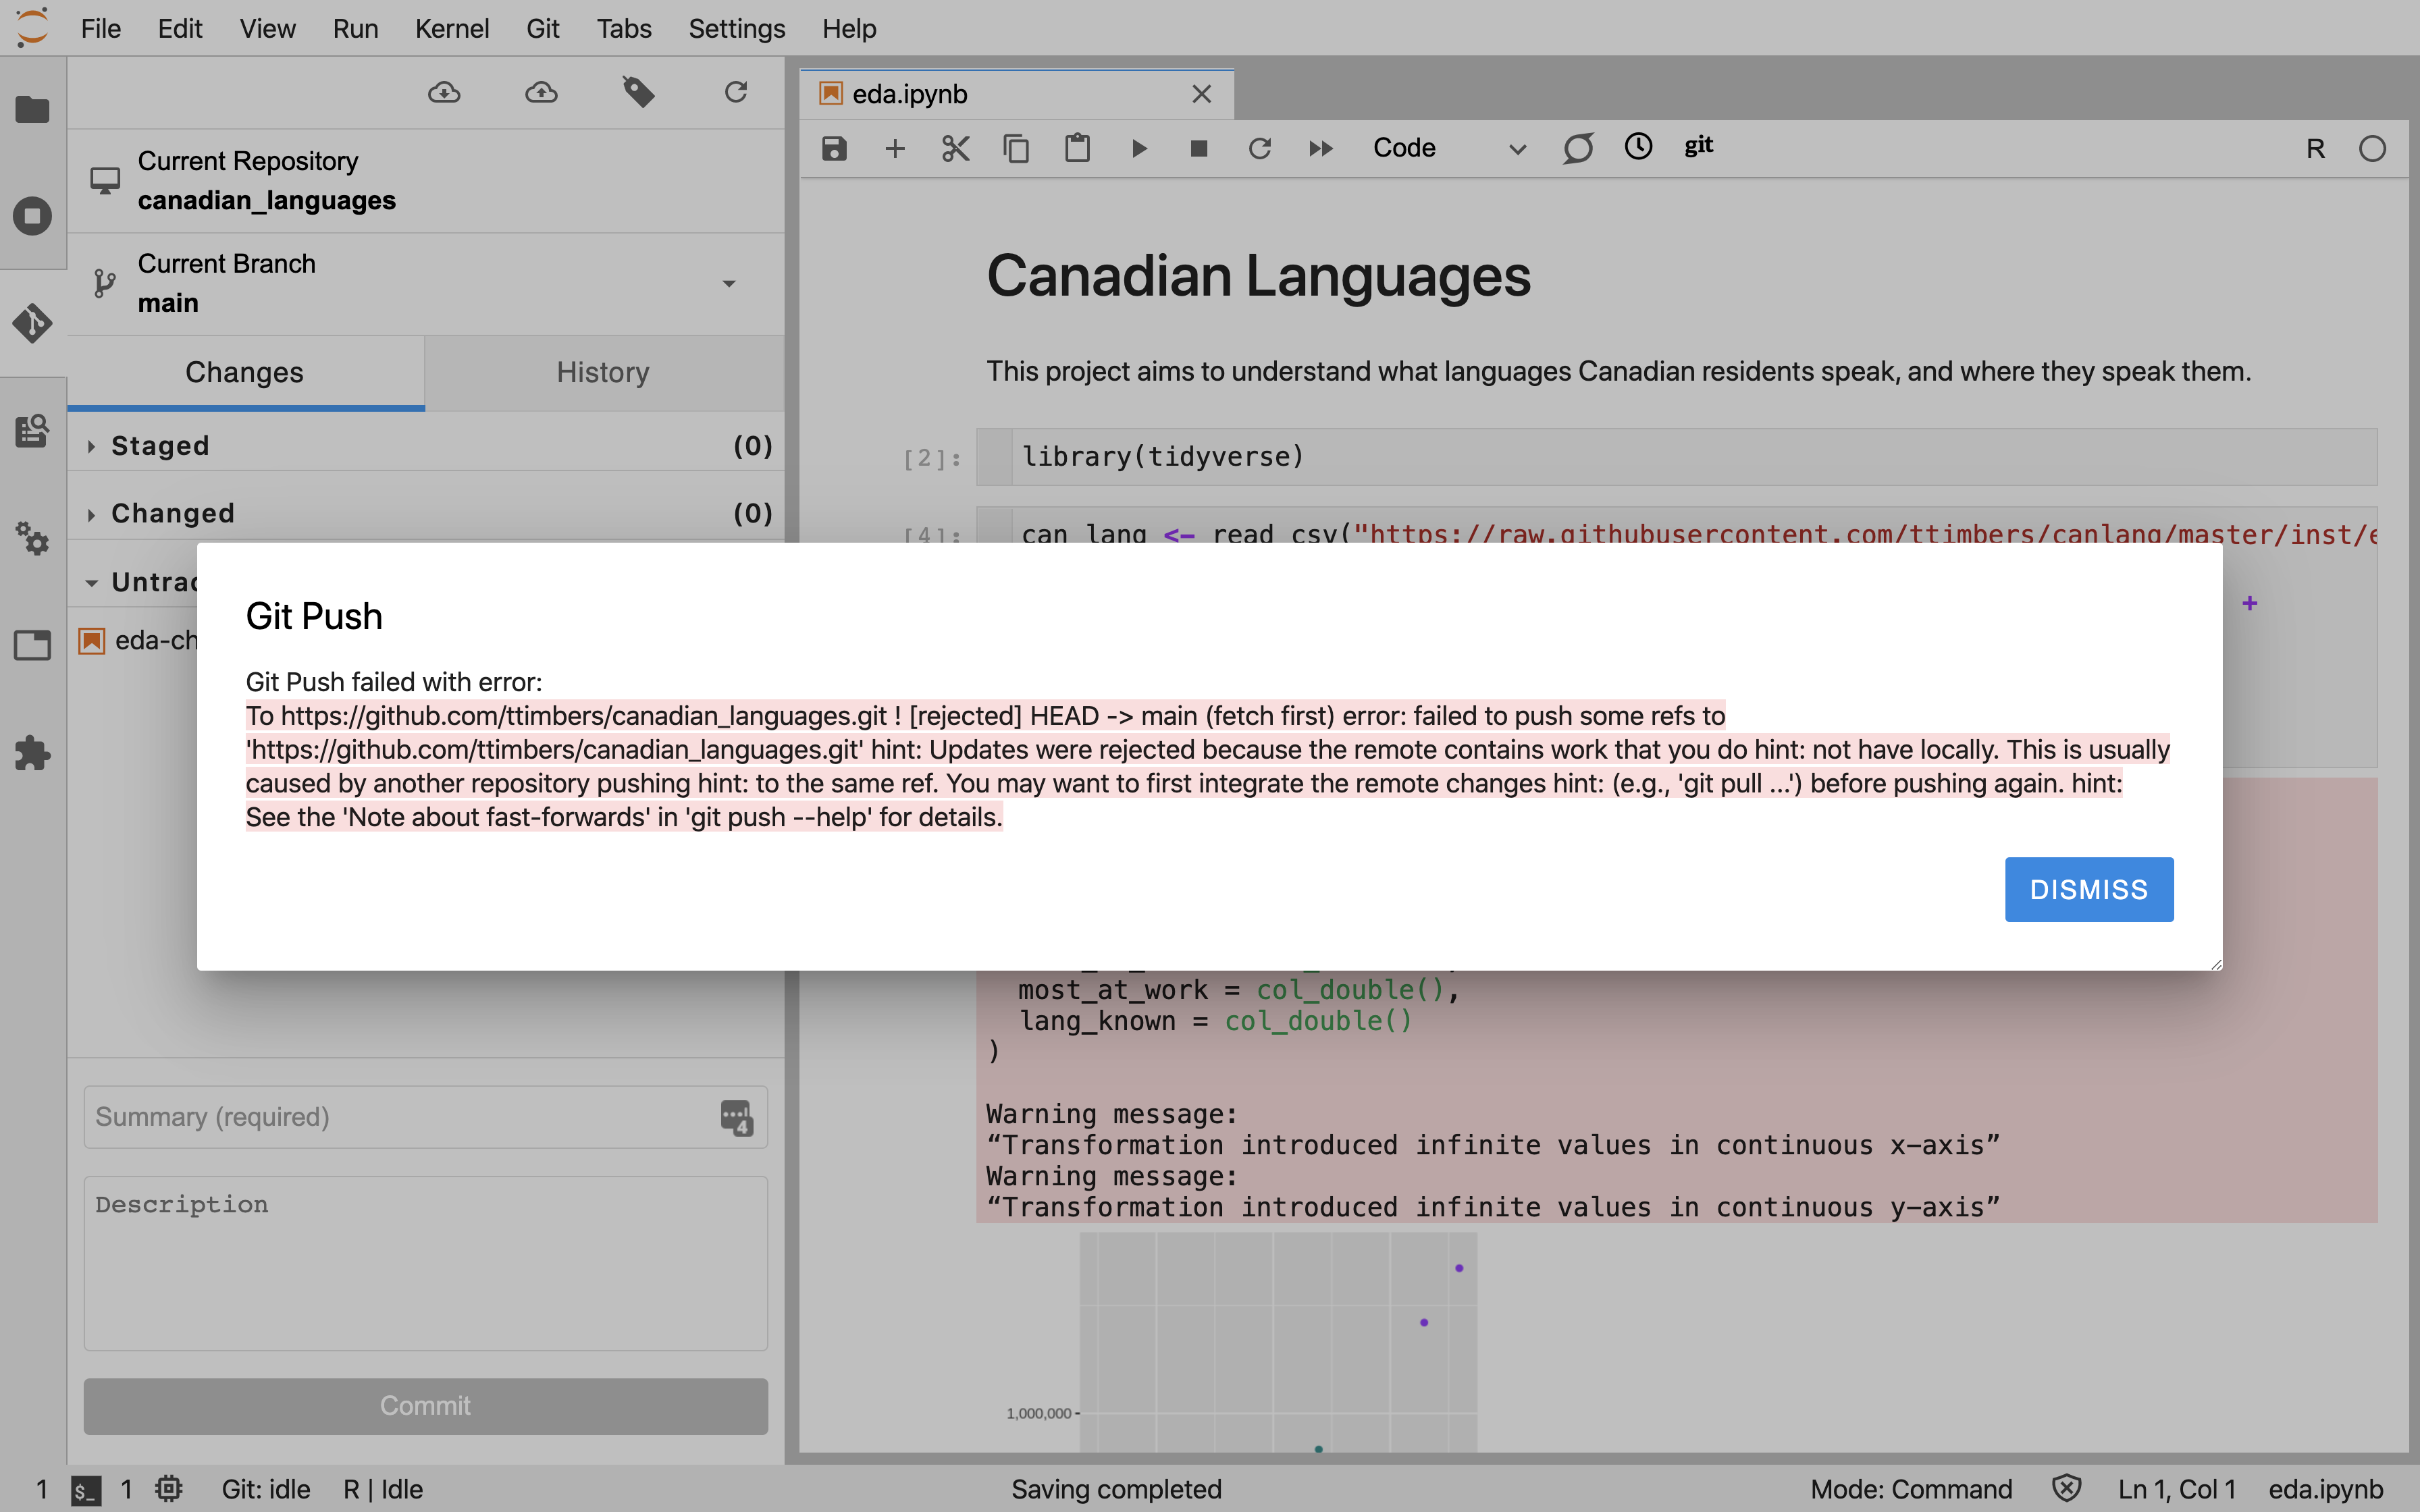Open the Git menu
The image size is (2420, 1512).
542,28
